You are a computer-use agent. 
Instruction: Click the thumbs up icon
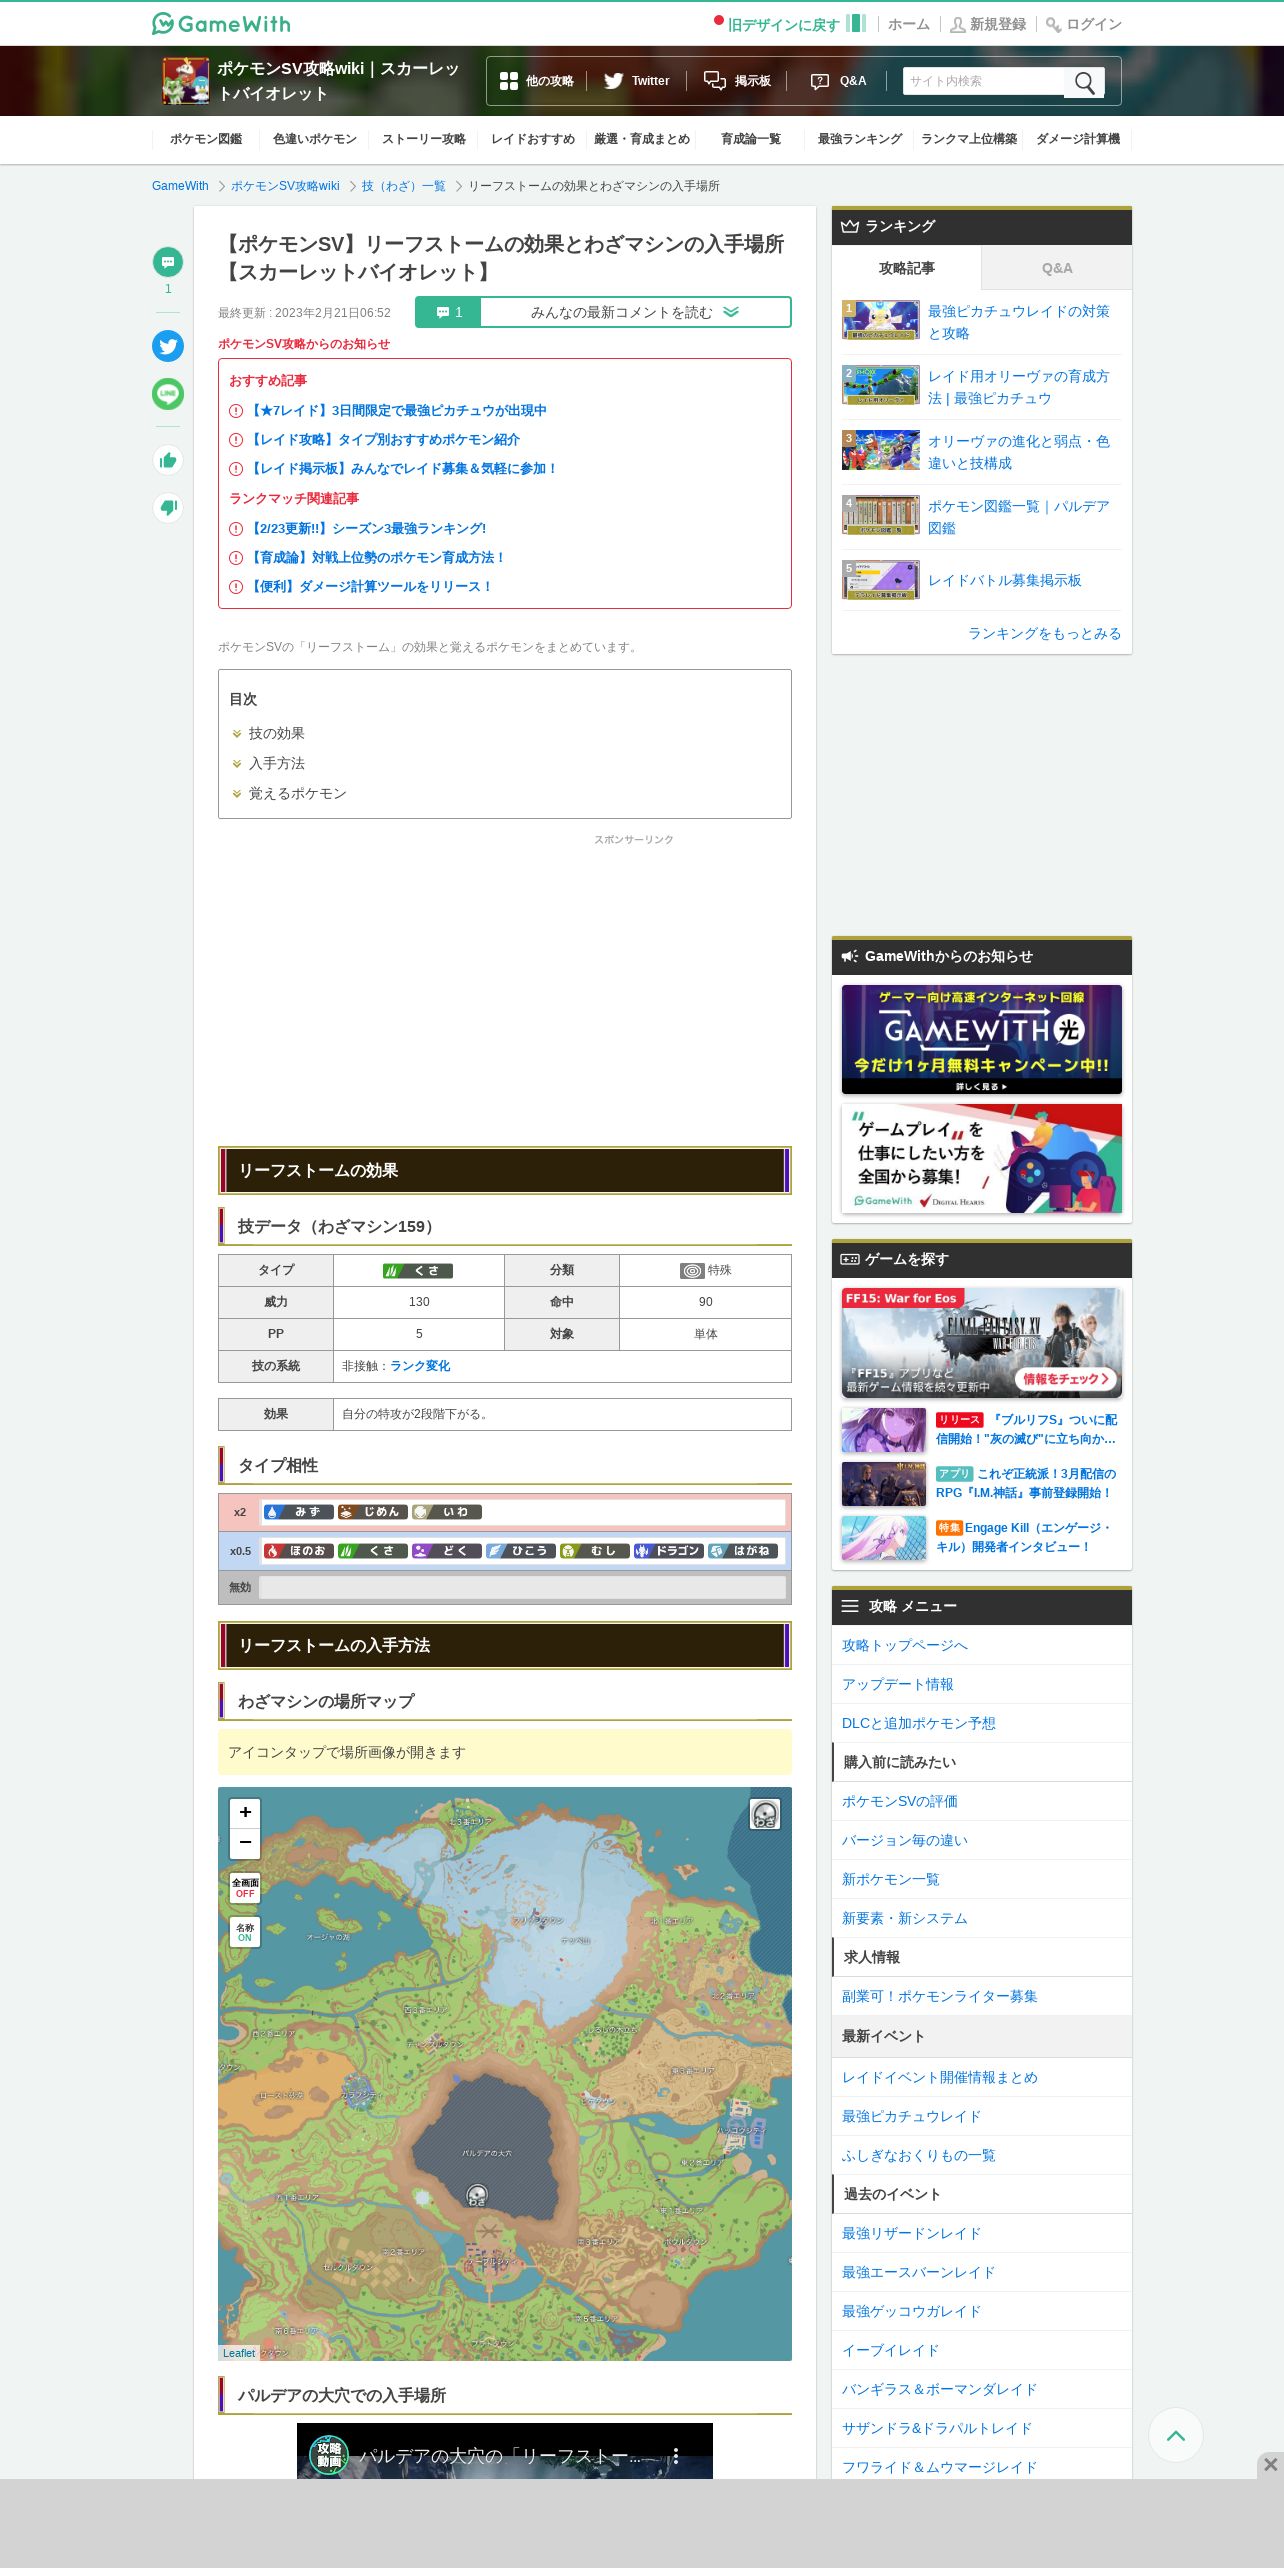(x=168, y=460)
